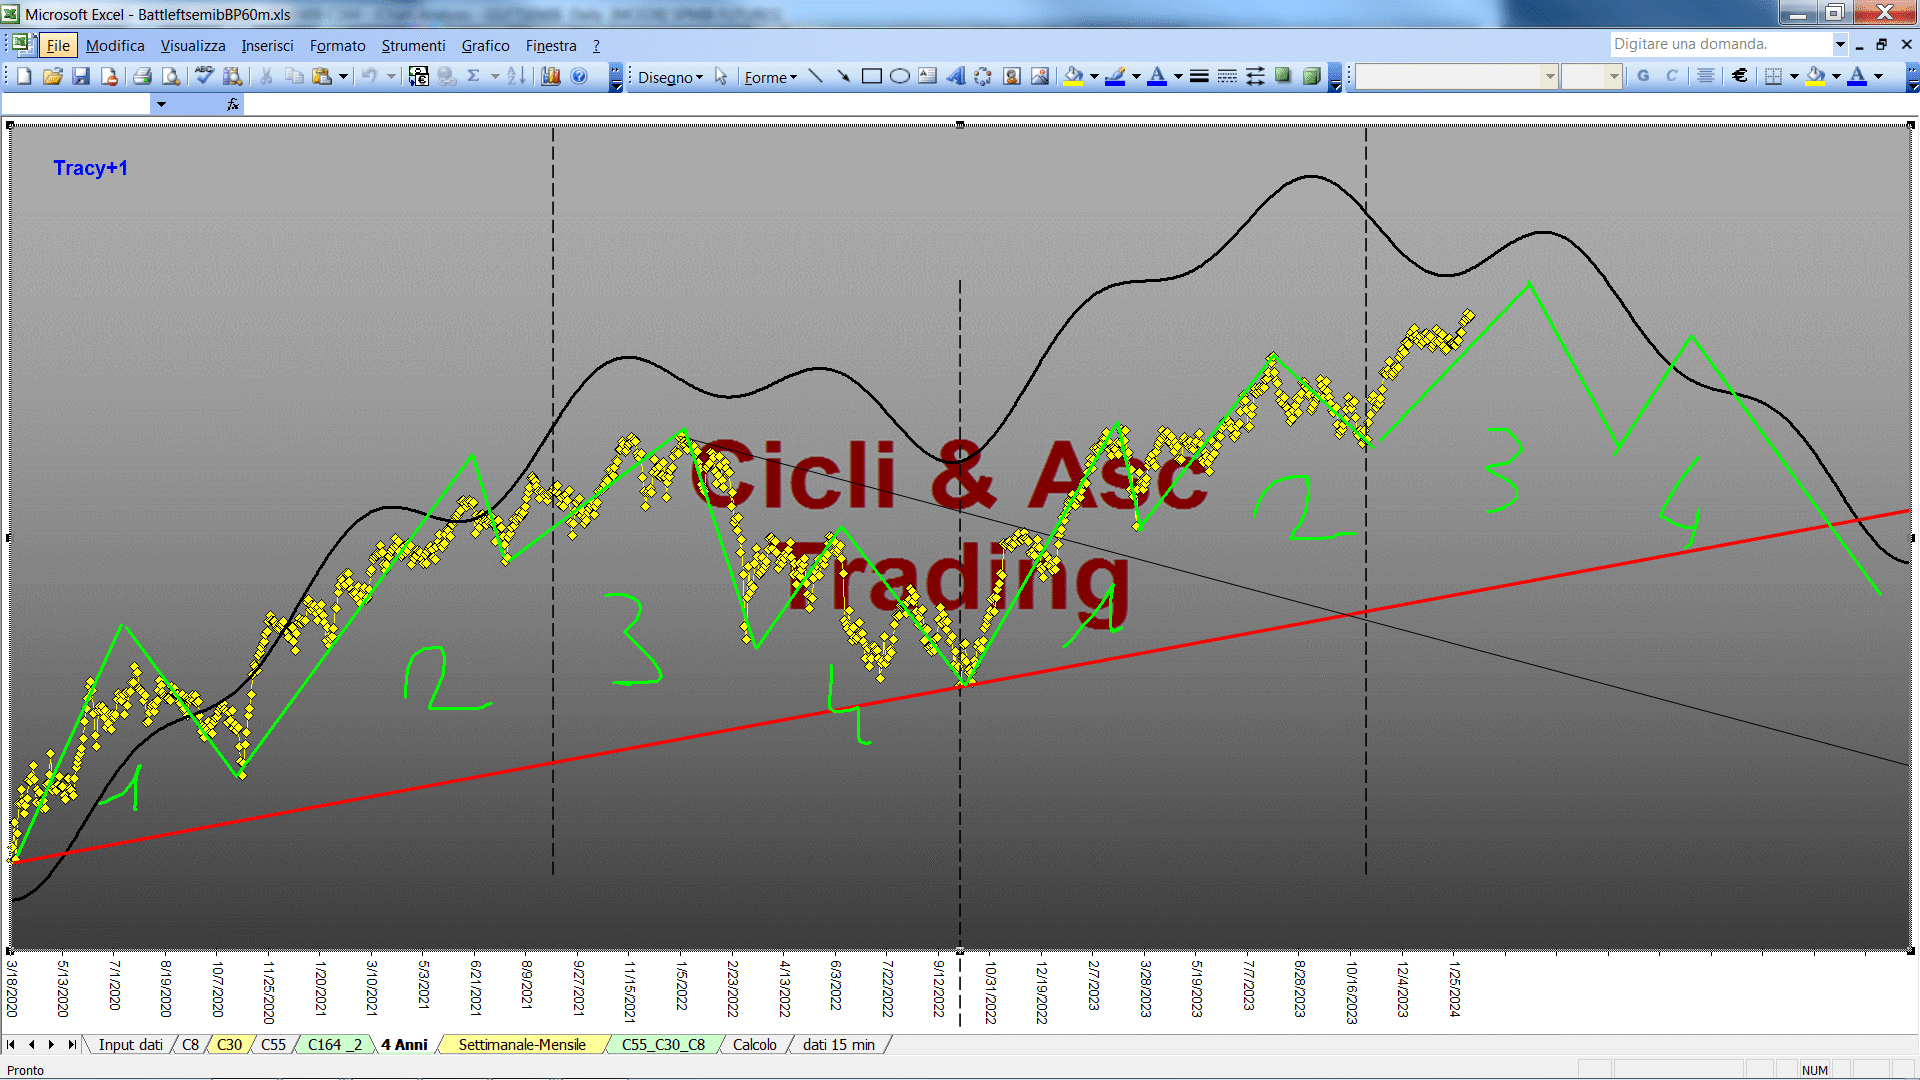Click the Undo arrow icon
Image resolution: width=1920 pixels, height=1080 pixels.
pyautogui.click(x=369, y=76)
